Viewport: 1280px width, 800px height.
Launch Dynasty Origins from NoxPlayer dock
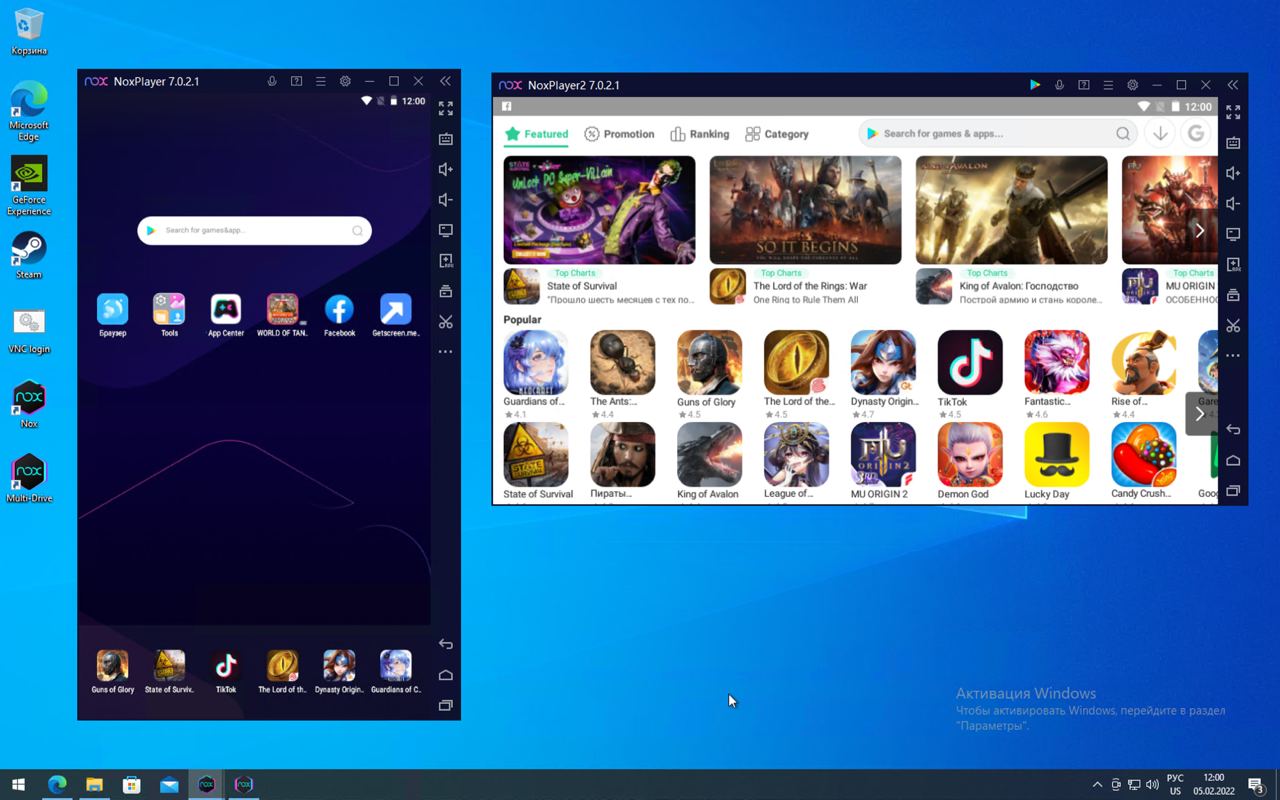[339, 666]
